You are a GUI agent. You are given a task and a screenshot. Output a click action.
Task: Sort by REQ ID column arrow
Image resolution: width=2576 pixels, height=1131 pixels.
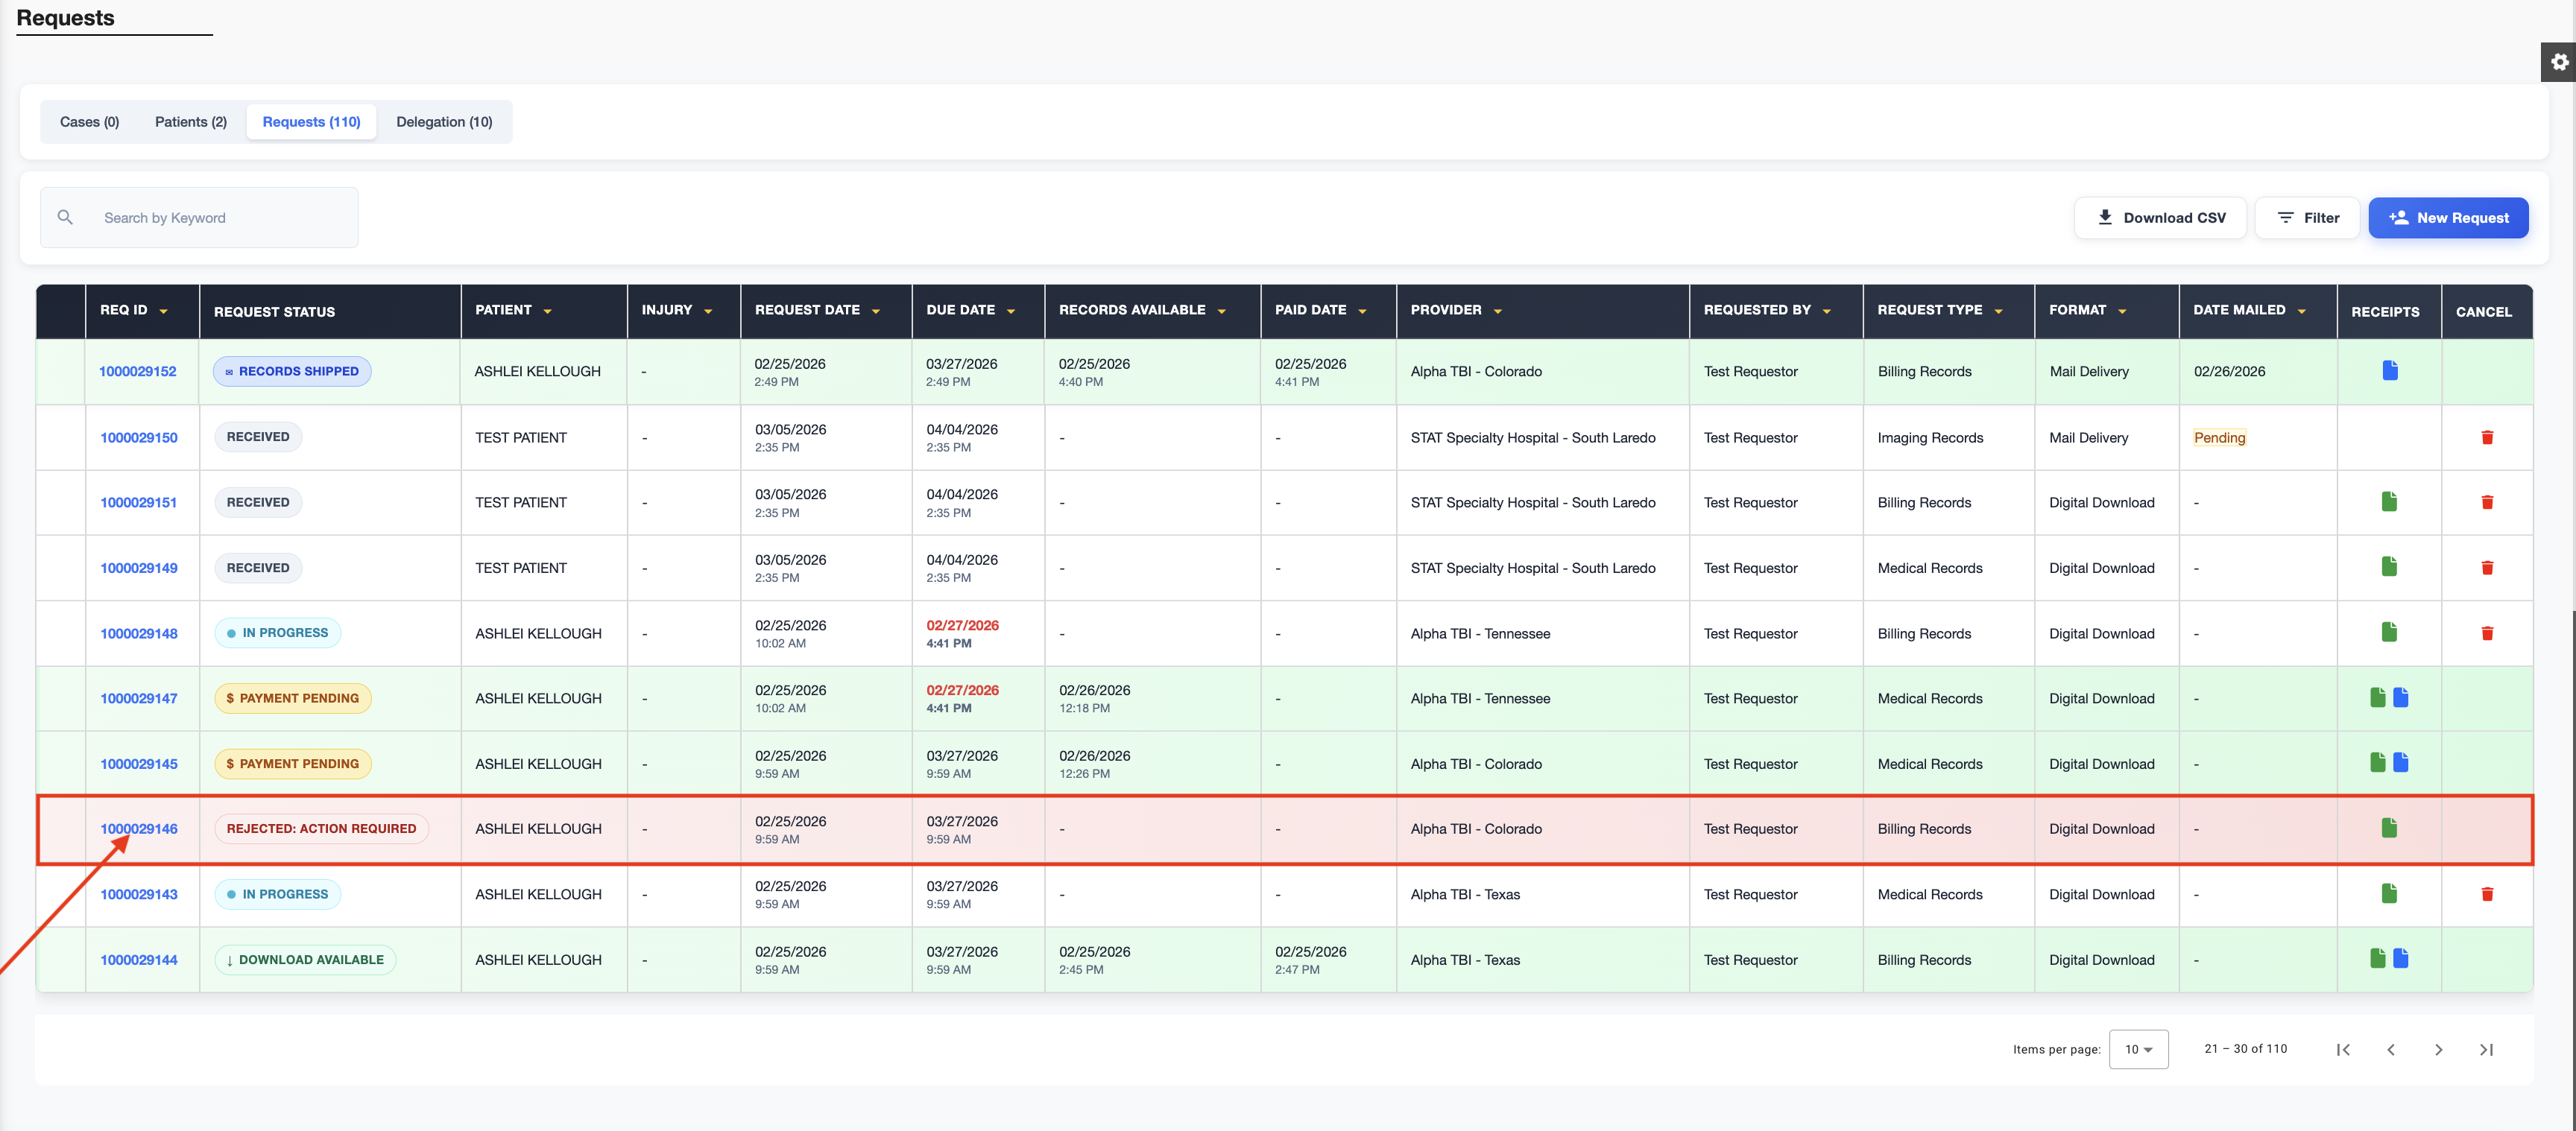coord(163,311)
